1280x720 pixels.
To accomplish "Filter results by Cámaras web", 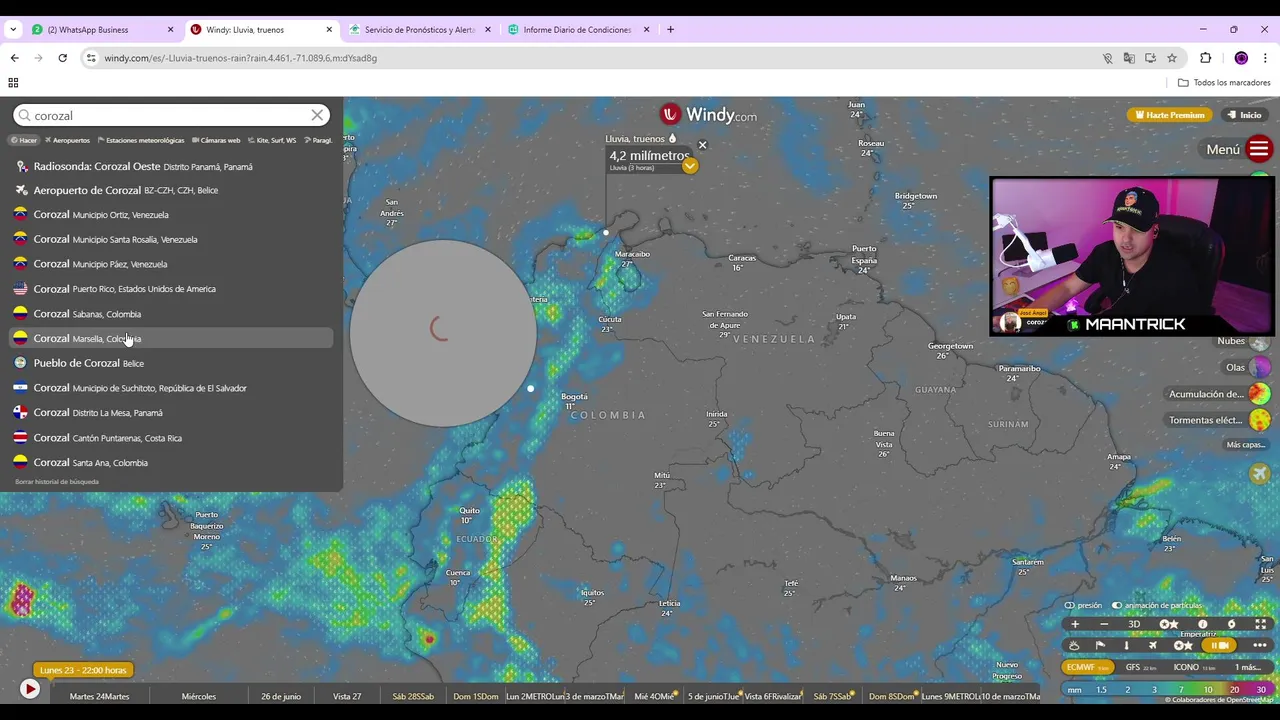I will [x=216, y=140].
